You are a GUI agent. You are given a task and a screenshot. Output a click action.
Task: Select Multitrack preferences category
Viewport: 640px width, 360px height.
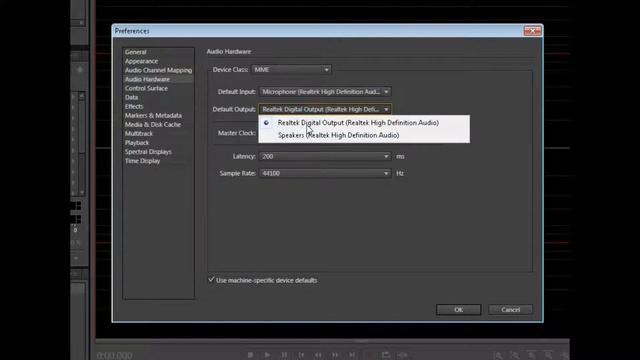139,133
